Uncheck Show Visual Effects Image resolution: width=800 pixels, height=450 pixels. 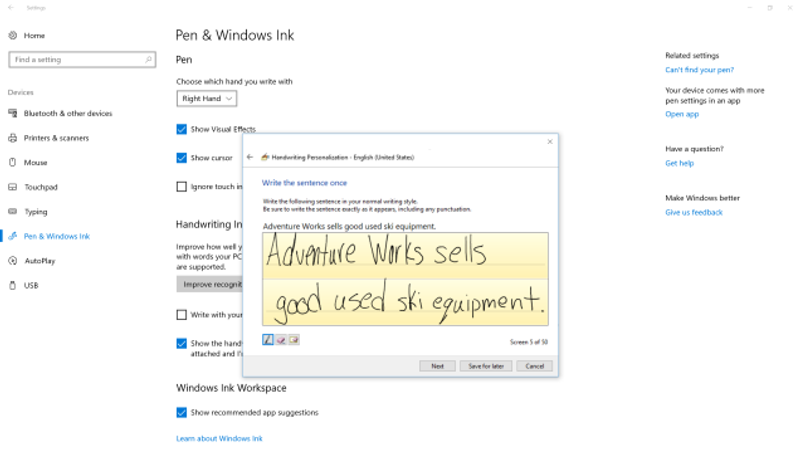(182, 129)
